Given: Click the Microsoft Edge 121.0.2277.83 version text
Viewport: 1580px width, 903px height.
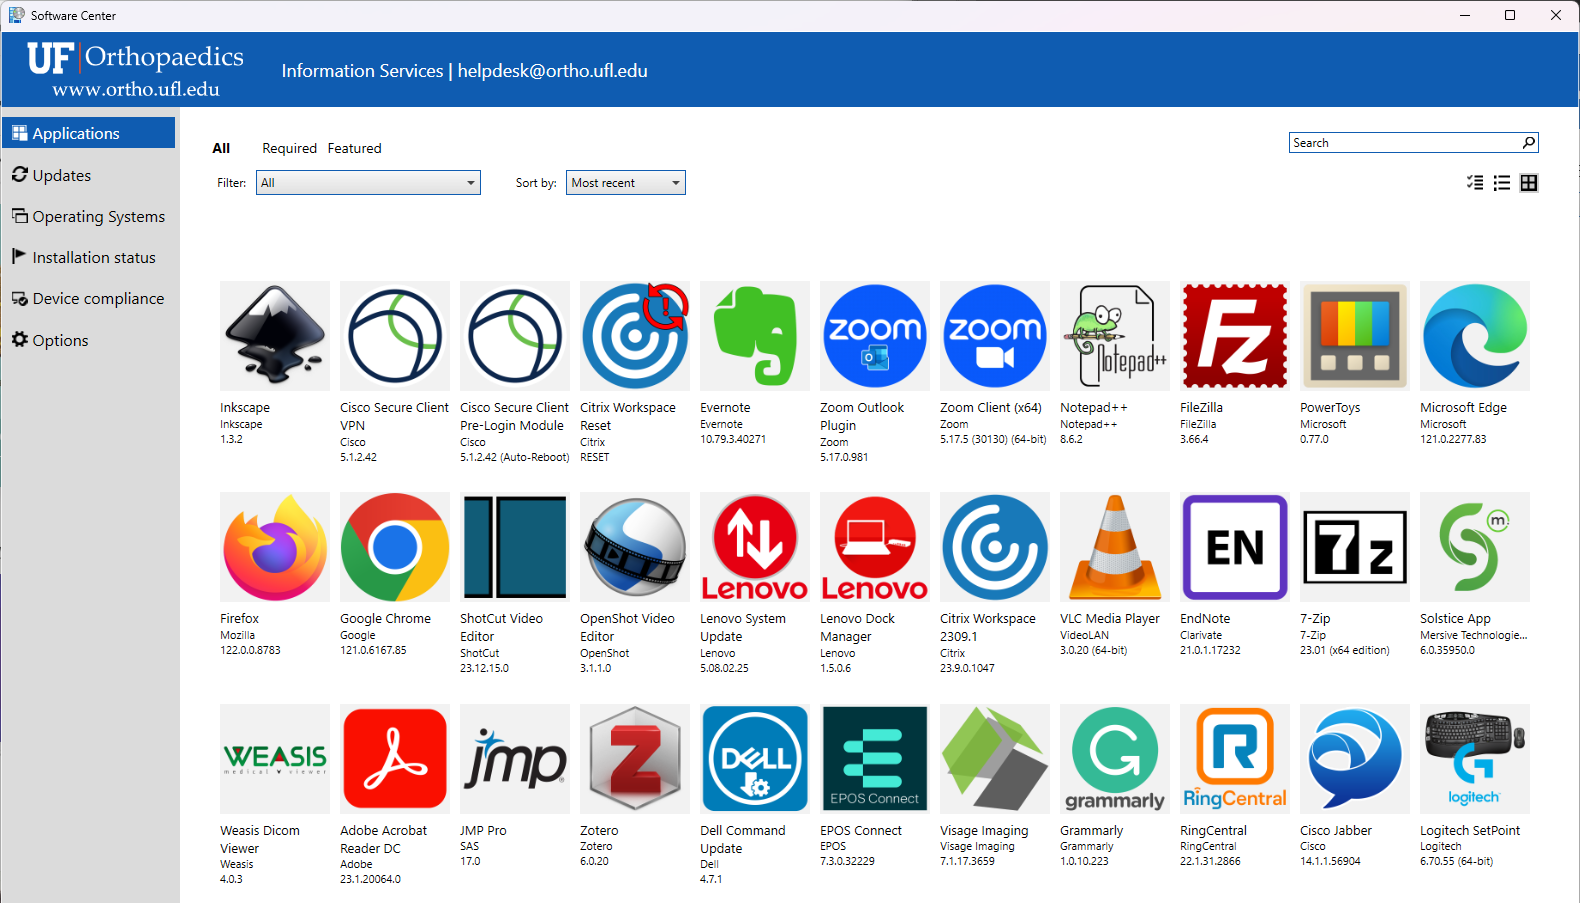Looking at the screenshot, I should (x=1453, y=439).
